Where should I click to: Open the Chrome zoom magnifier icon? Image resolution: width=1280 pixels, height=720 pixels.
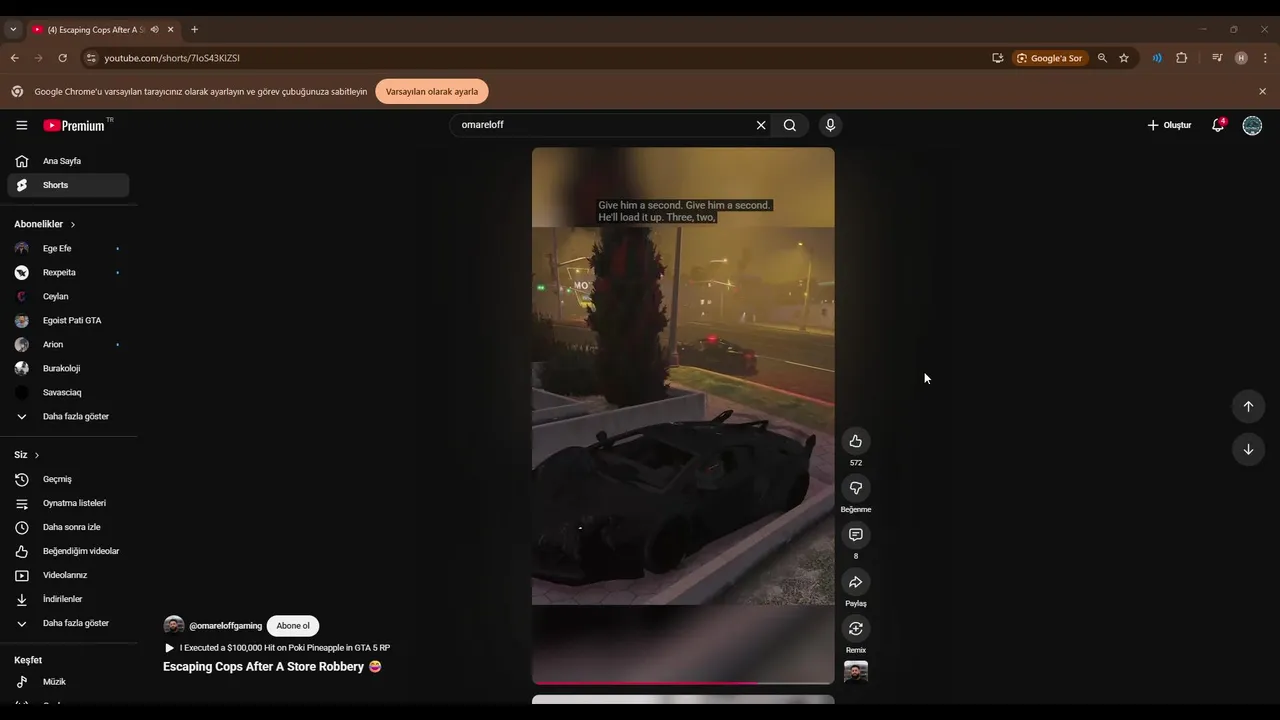click(x=1102, y=58)
